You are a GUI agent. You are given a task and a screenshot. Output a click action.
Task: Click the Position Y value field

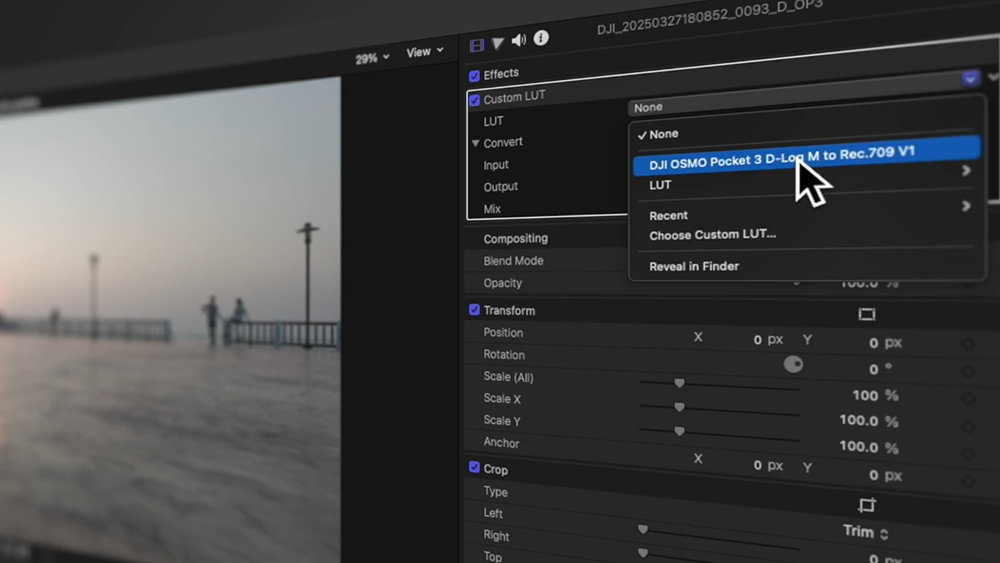886,343
